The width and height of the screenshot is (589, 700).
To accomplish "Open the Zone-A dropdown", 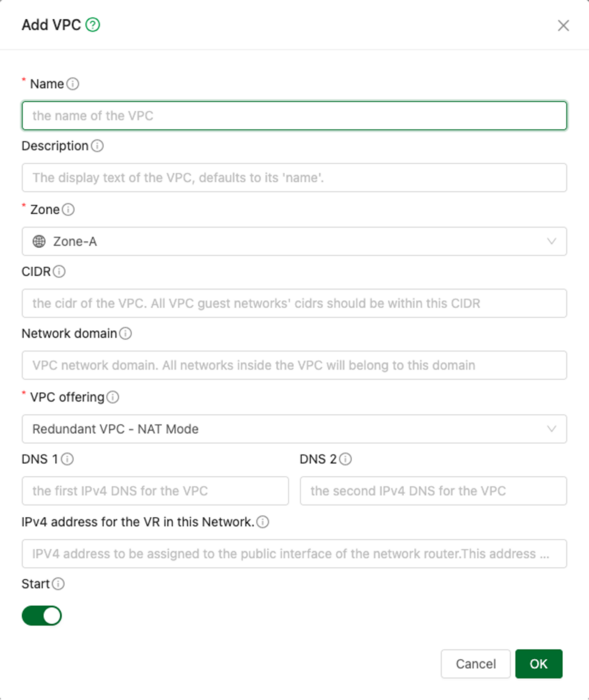I will pyautogui.click(x=294, y=242).
